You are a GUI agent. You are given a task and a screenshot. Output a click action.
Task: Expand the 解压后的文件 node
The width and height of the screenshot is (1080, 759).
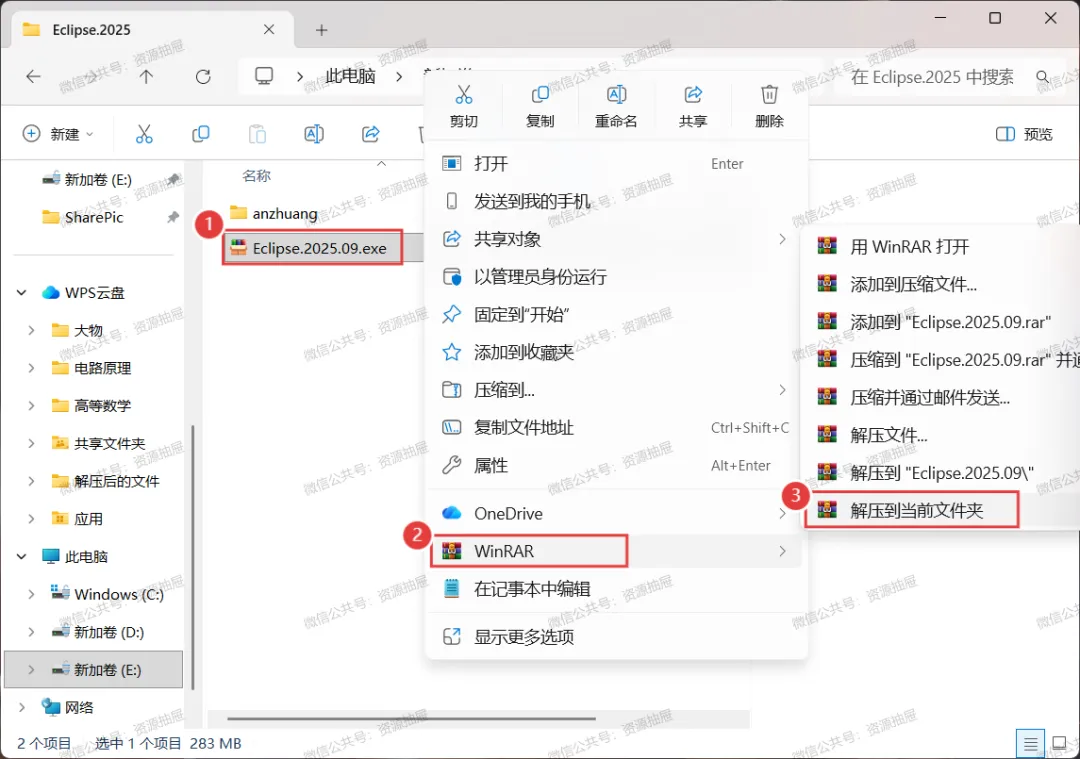click(31, 481)
